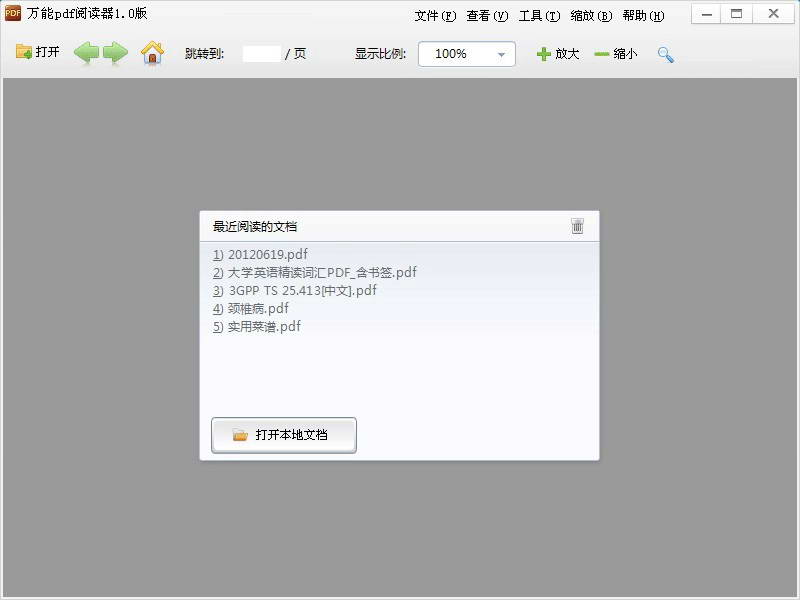Click the green back arrow icon

[87, 53]
